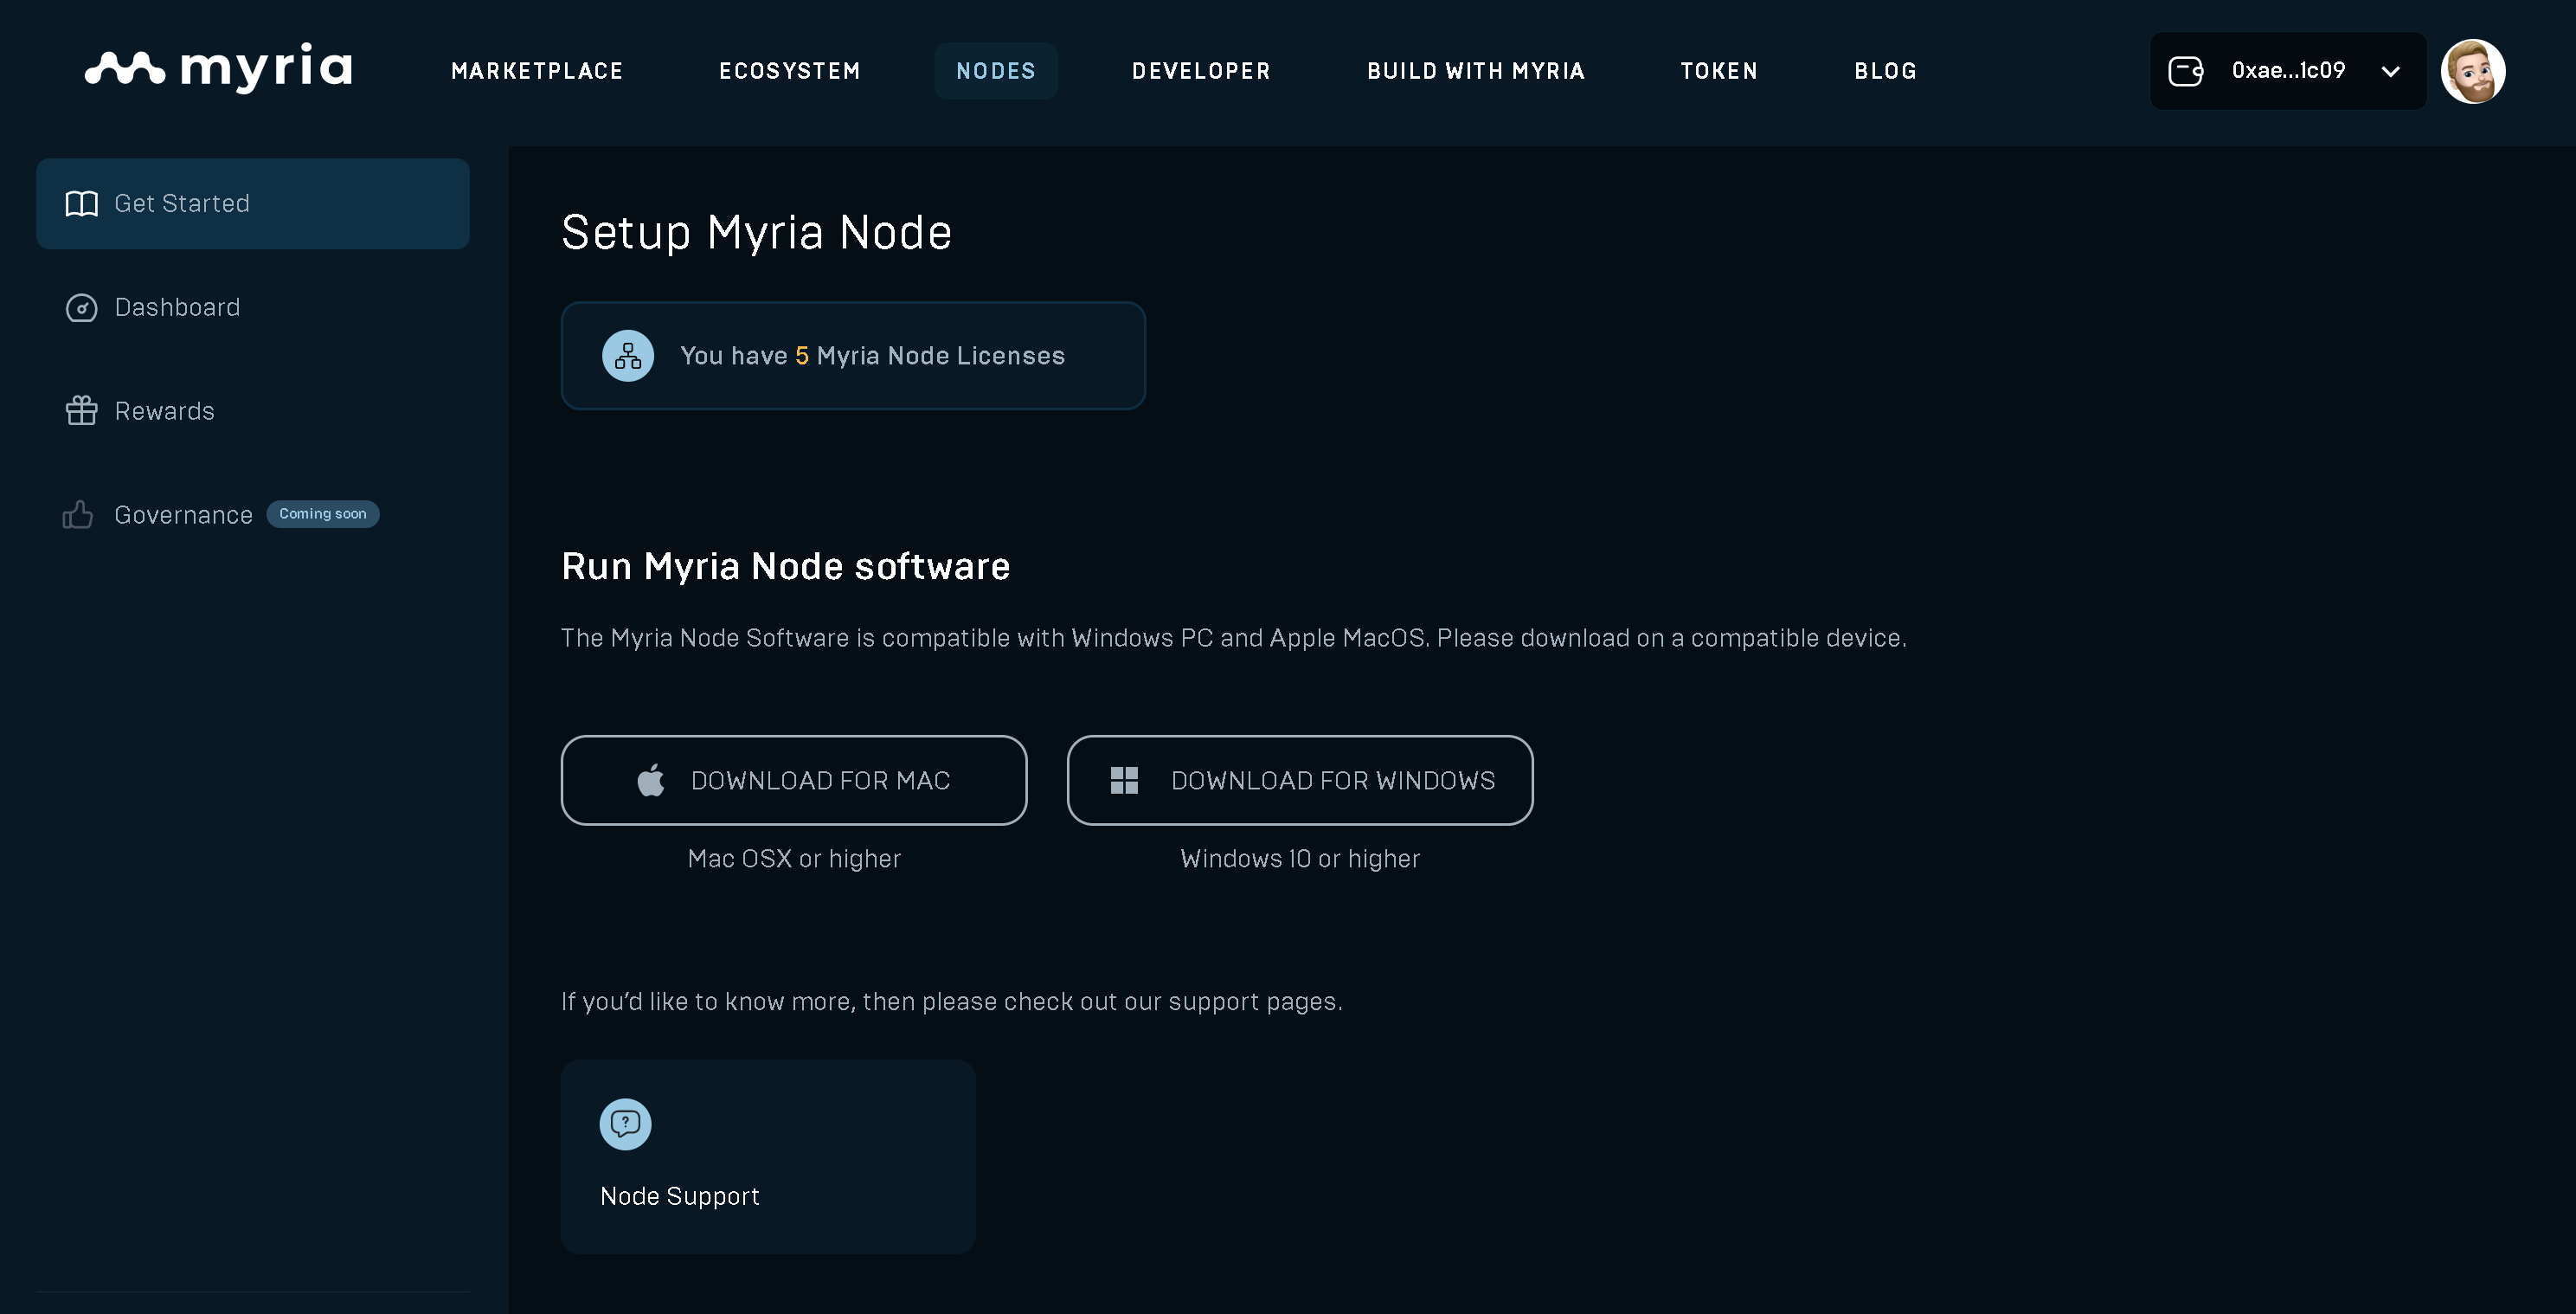The image size is (2576, 1314).
Task: Click 'Mac OSX or higher' text
Action: [x=794, y=859]
